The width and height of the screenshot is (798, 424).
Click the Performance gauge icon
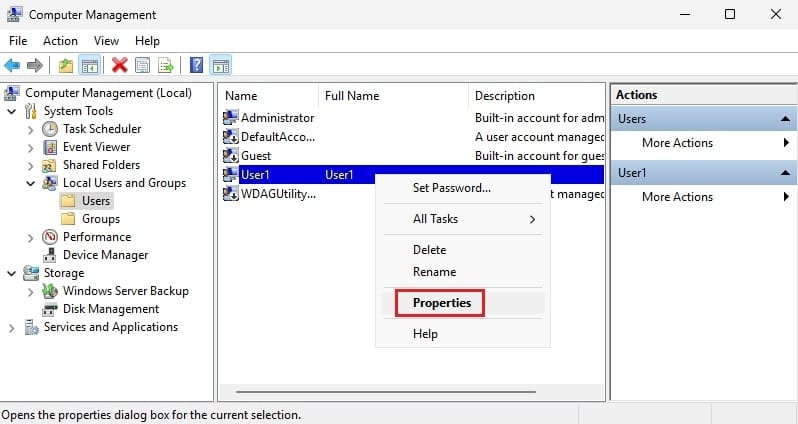tap(50, 237)
